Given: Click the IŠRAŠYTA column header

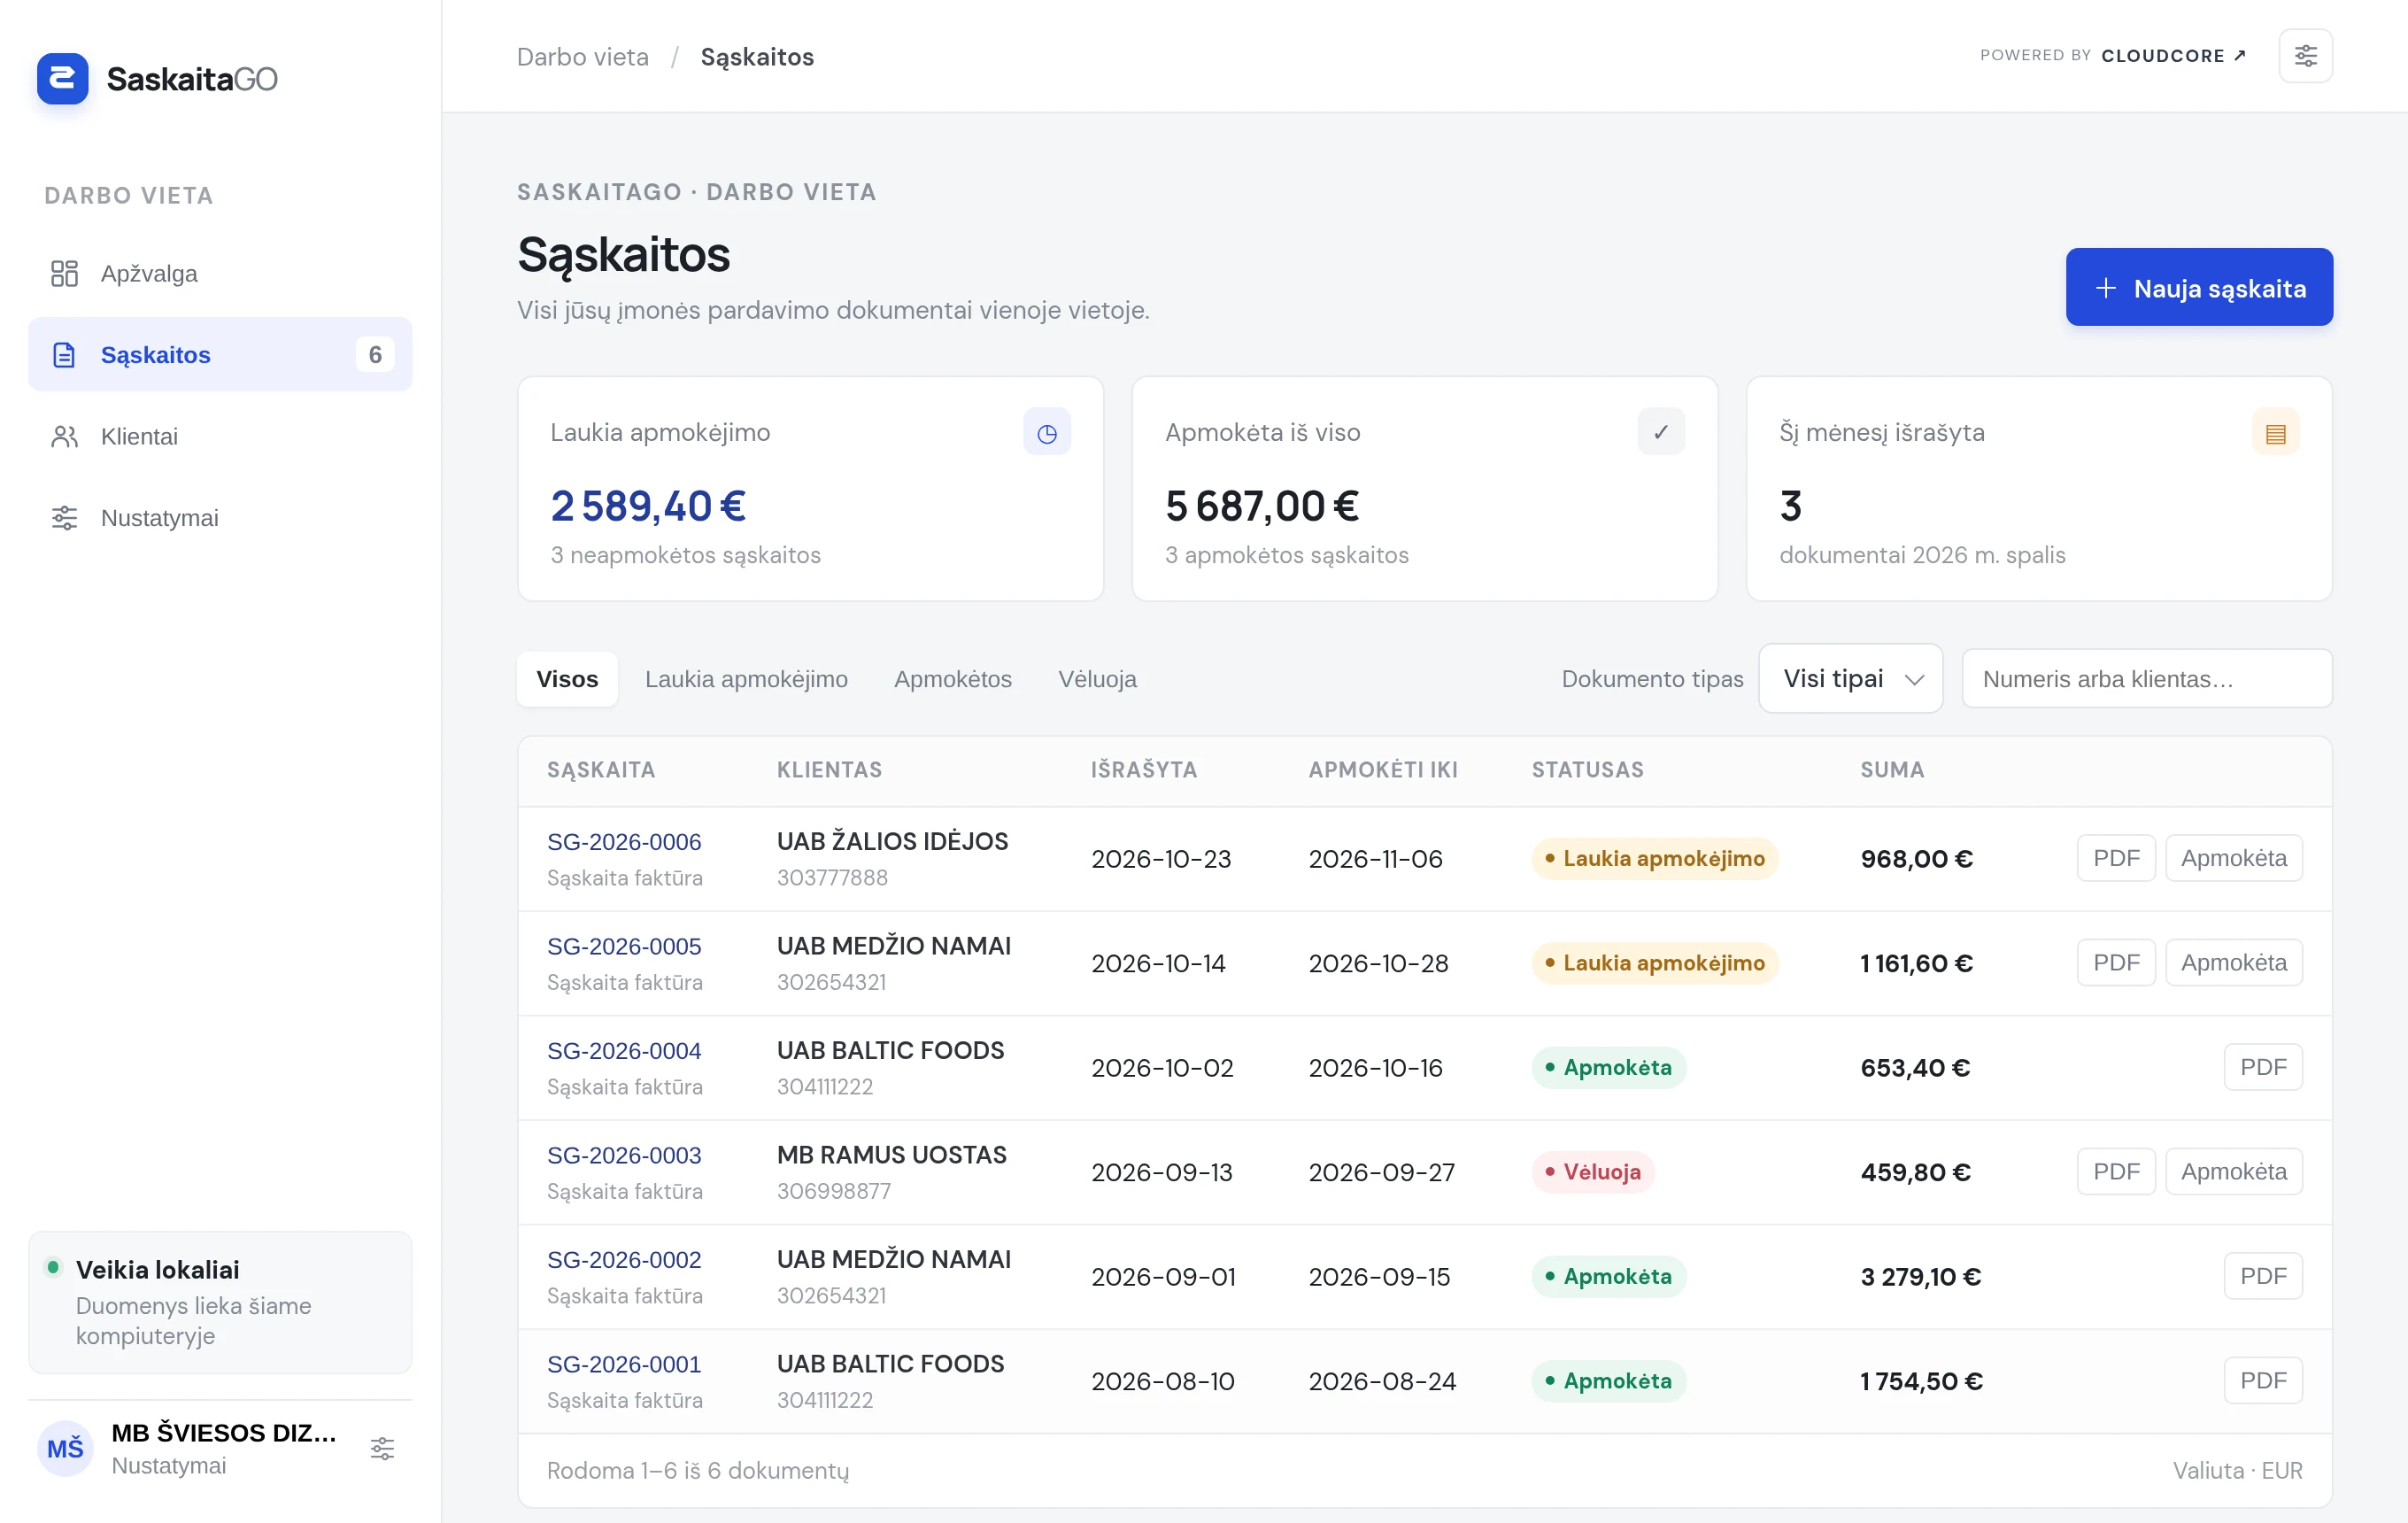Looking at the screenshot, I should [x=1143, y=770].
